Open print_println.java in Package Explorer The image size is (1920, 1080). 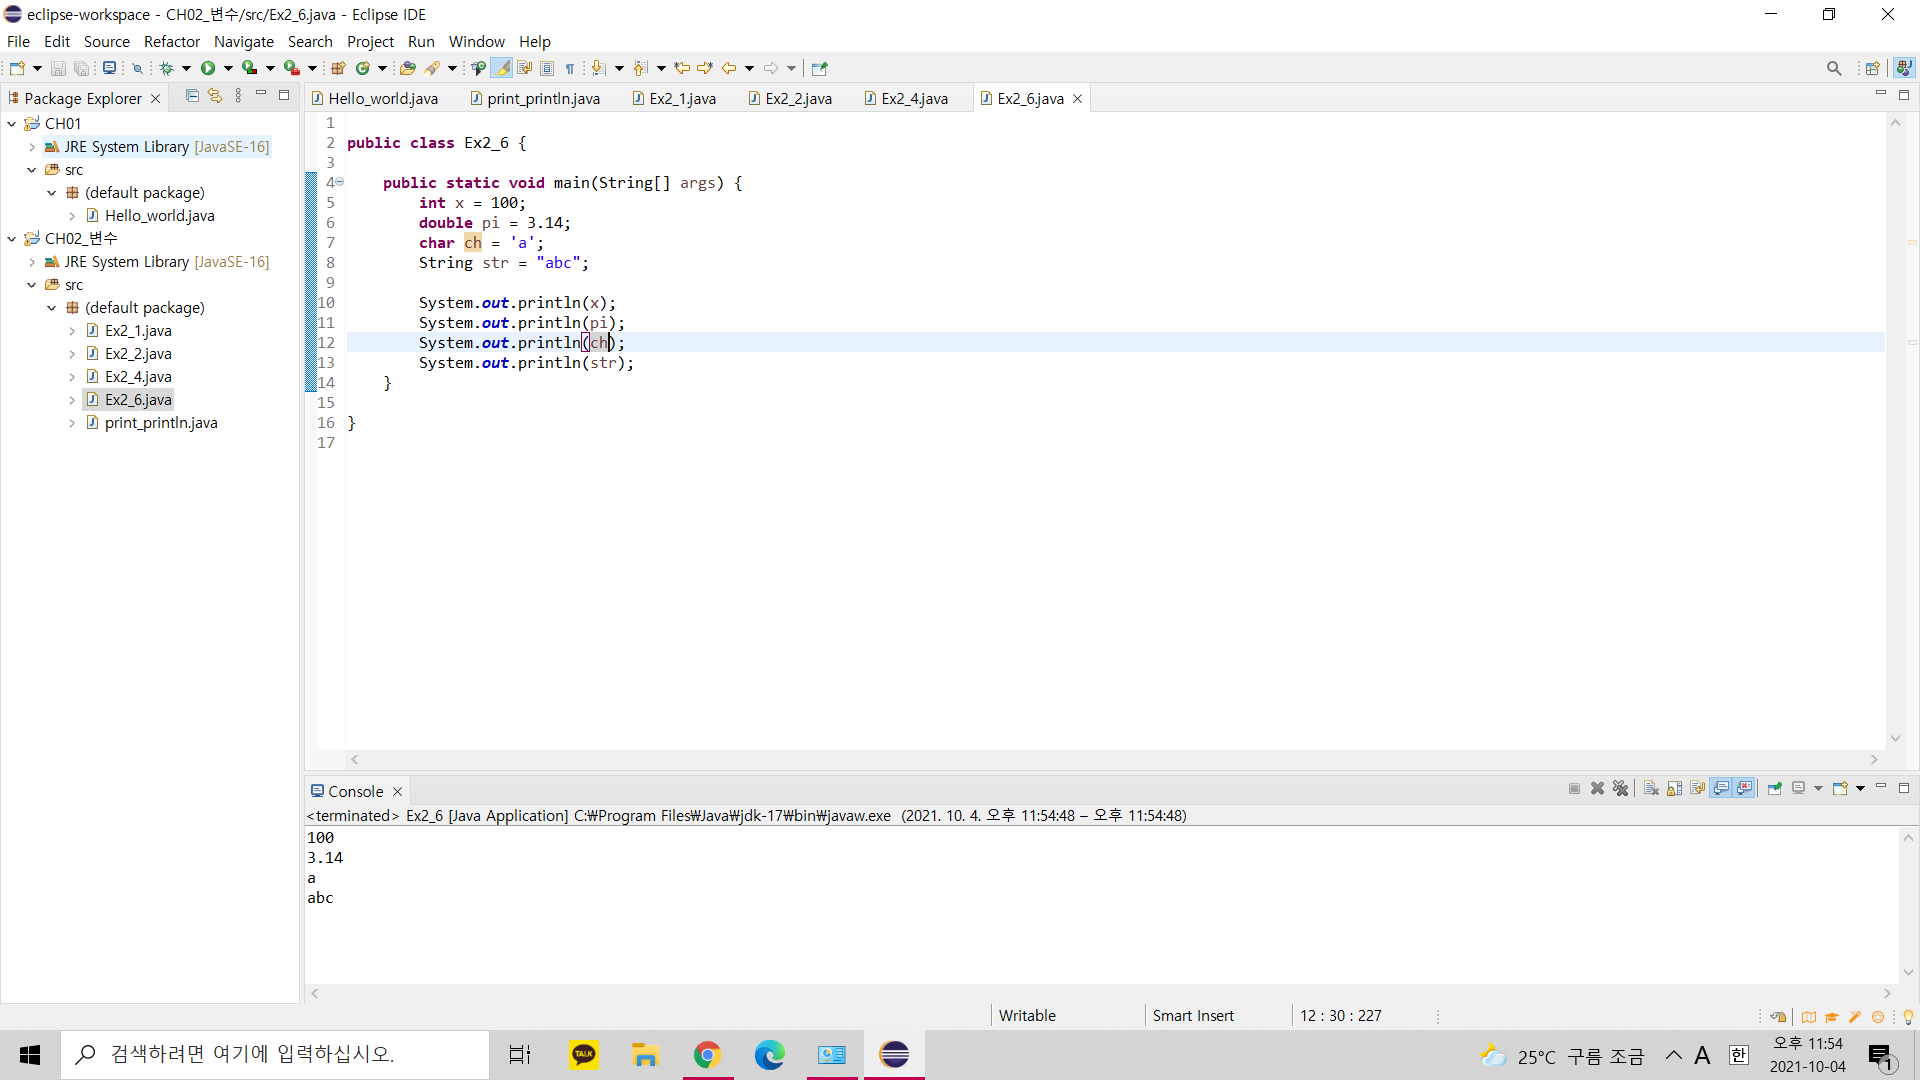160,423
